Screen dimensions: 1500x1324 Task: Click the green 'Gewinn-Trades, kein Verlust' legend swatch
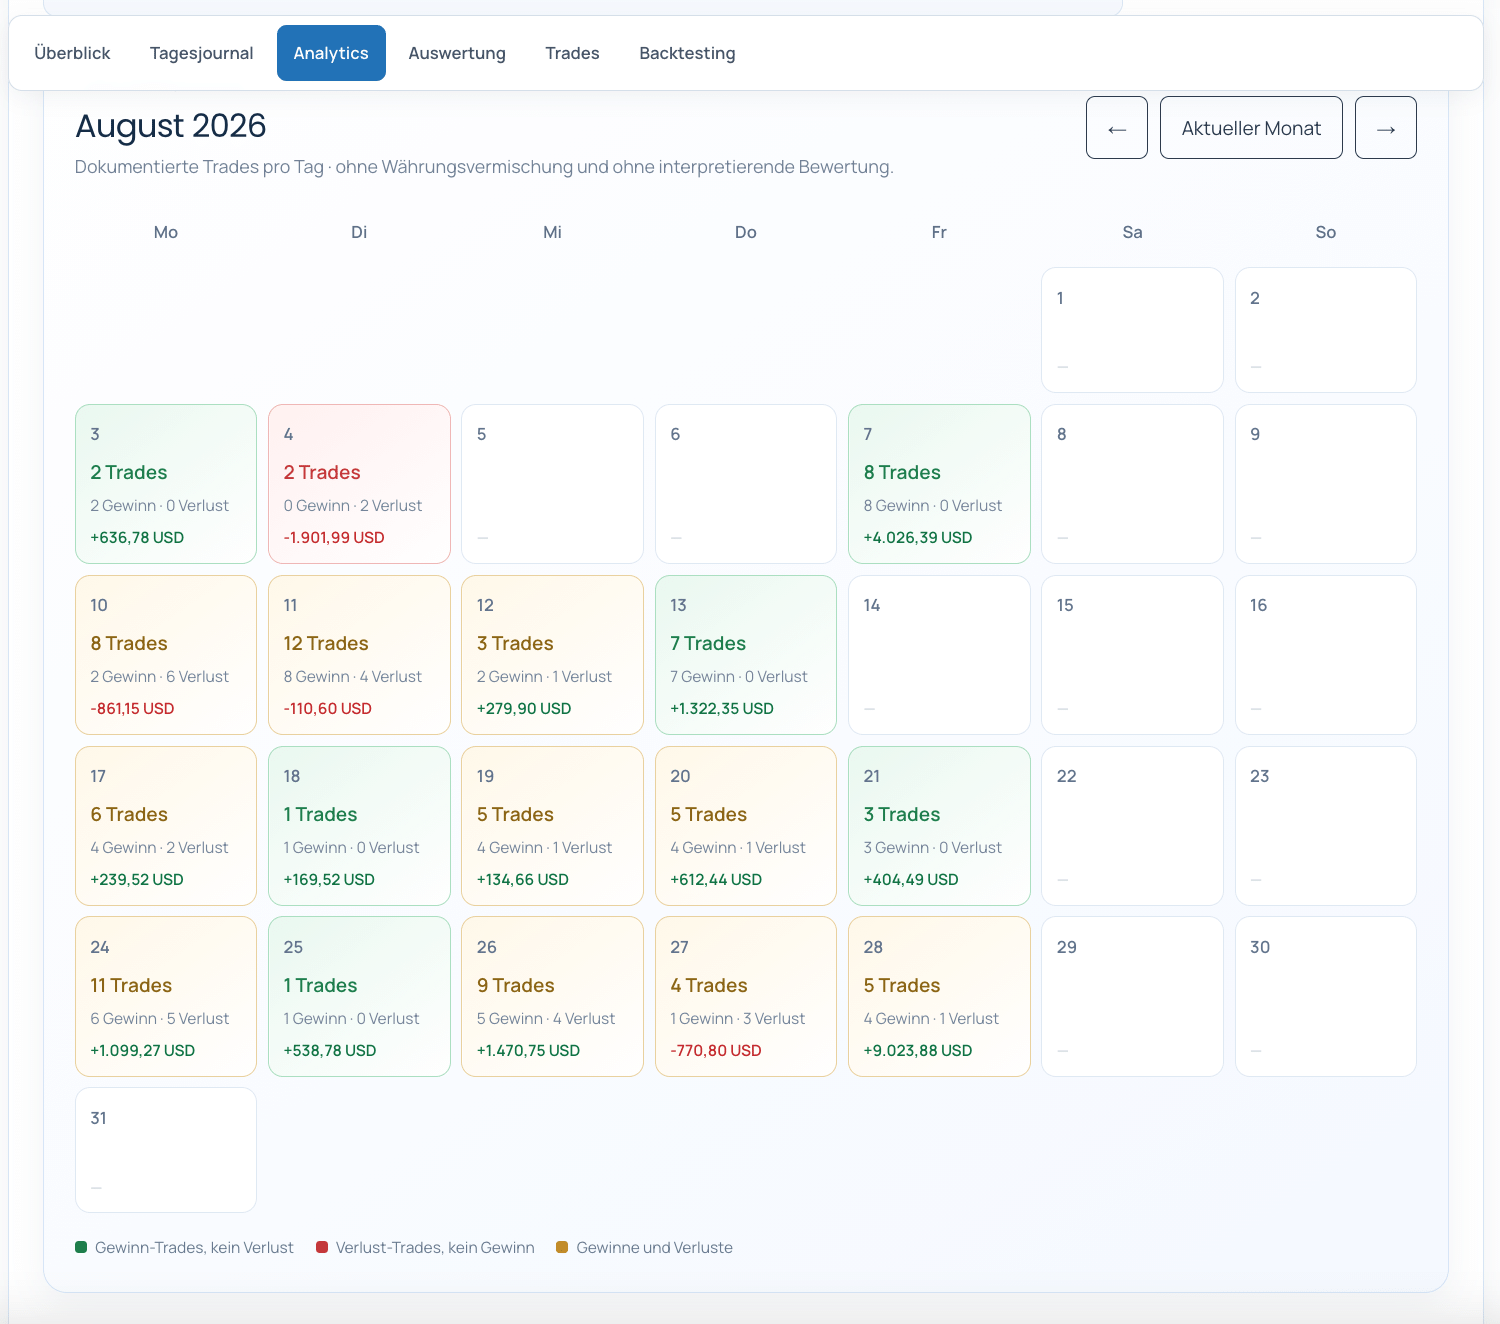[81, 1247]
